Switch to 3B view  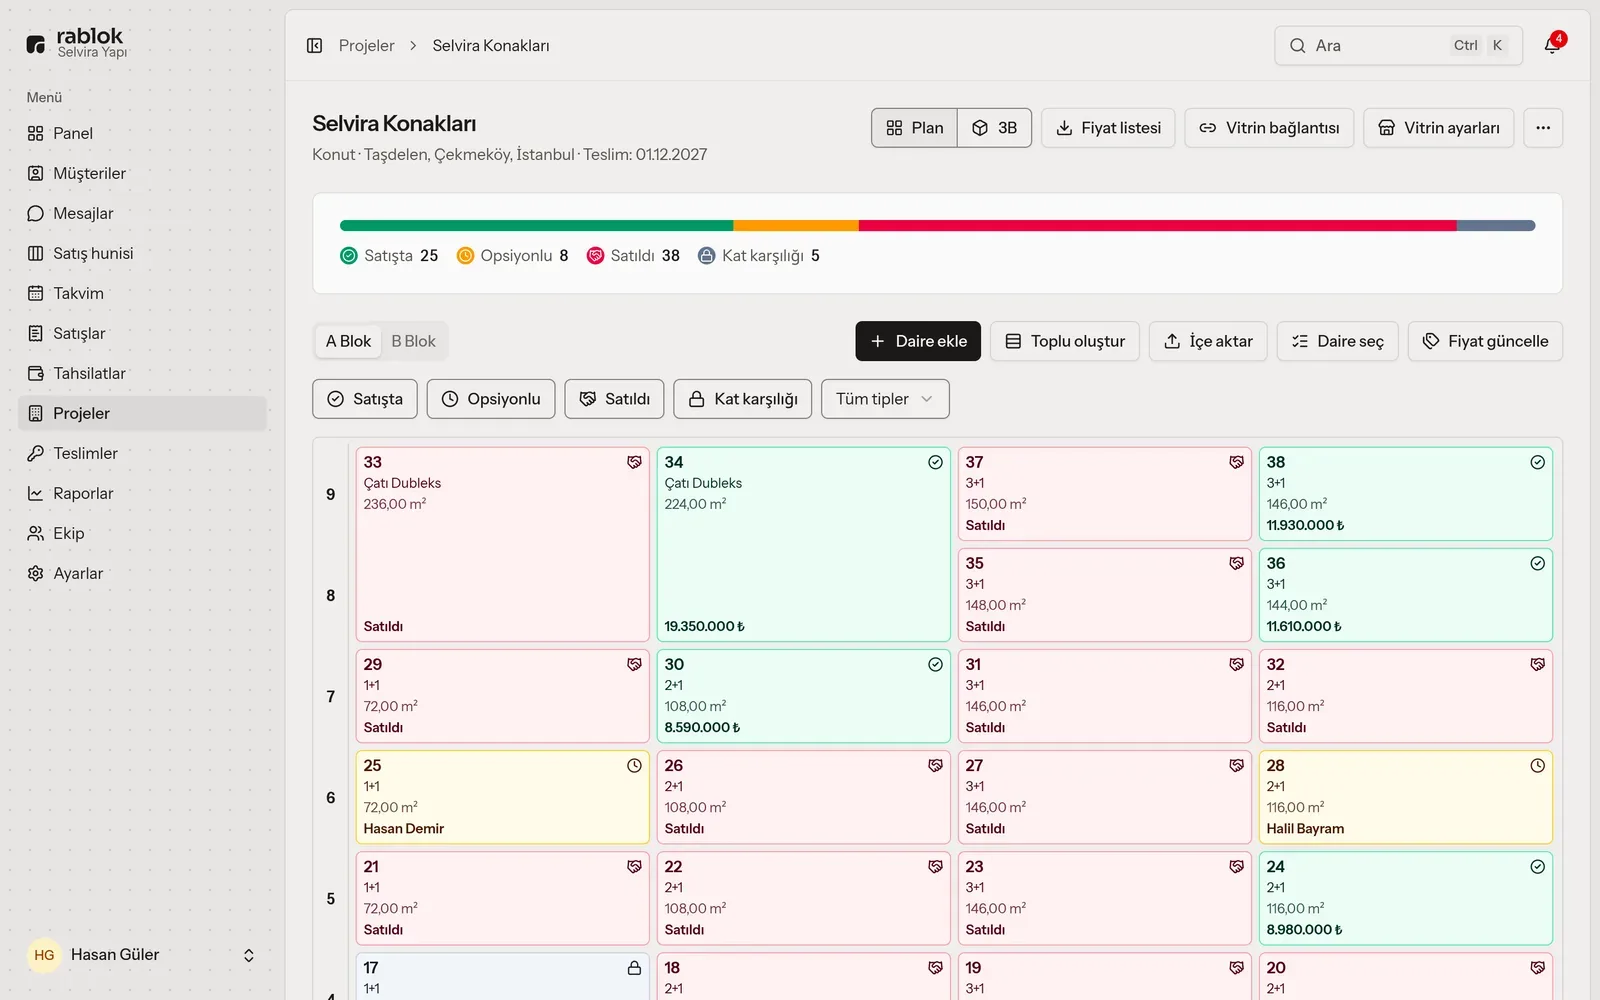[994, 128]
